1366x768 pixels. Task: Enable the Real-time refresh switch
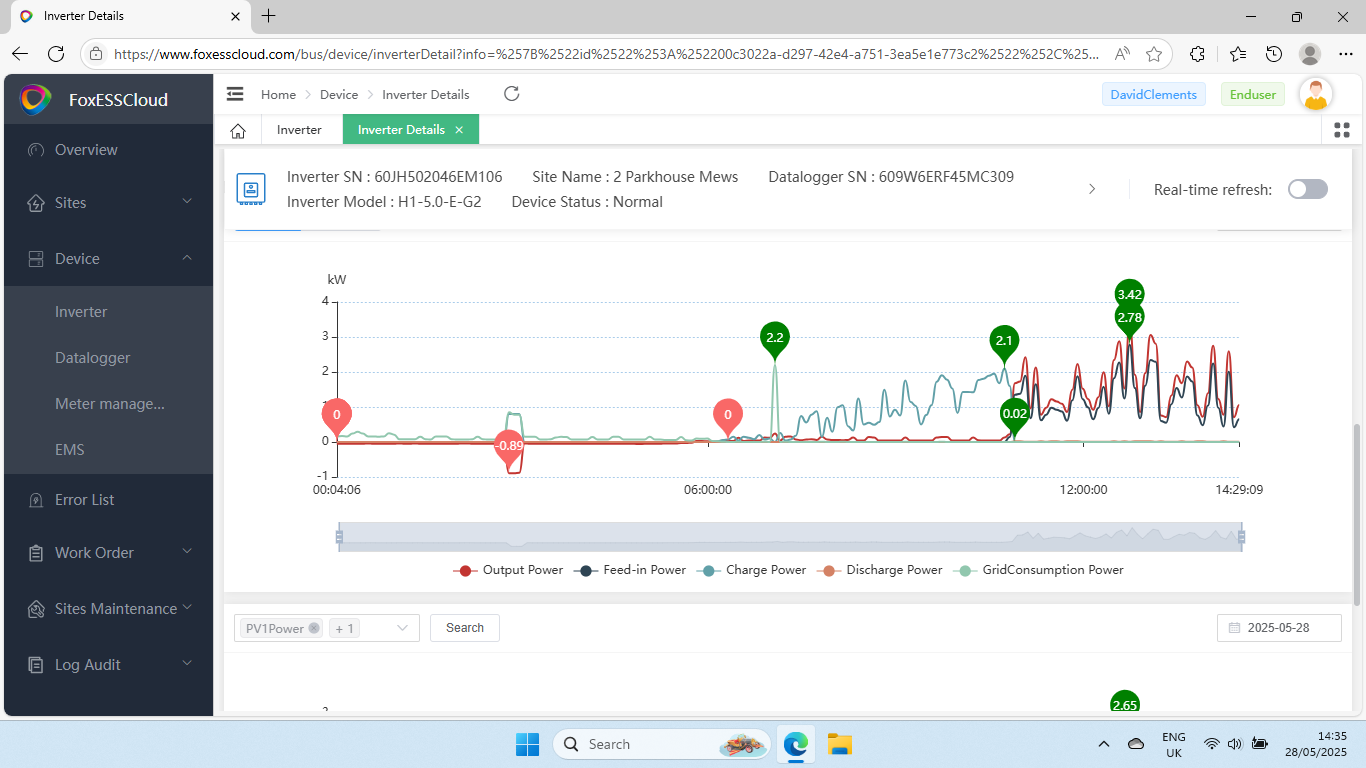point(1307,189)
